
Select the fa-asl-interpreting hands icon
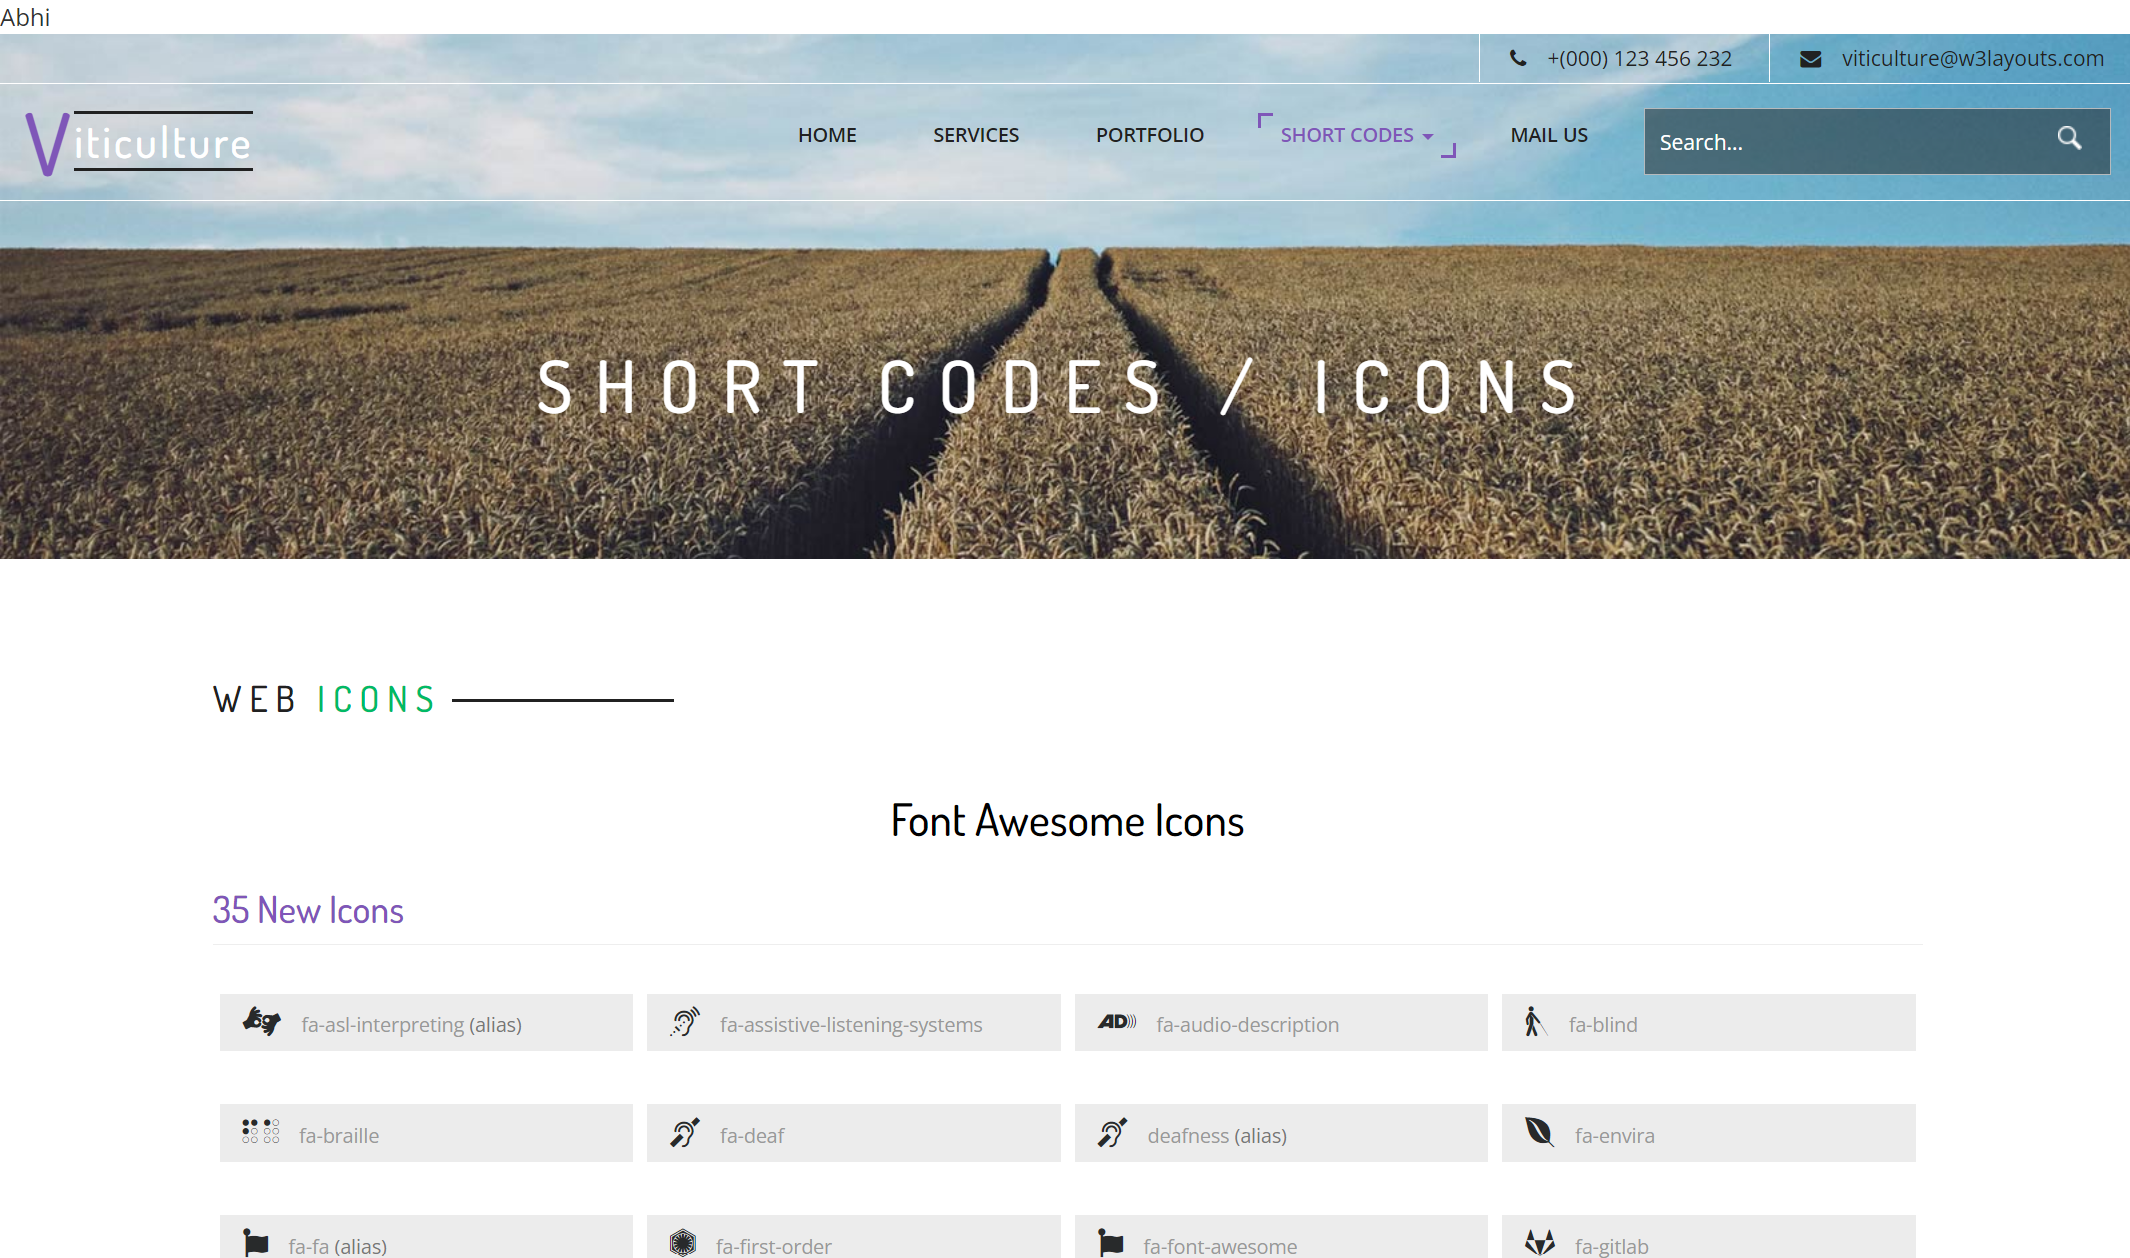pos(262,1022)
